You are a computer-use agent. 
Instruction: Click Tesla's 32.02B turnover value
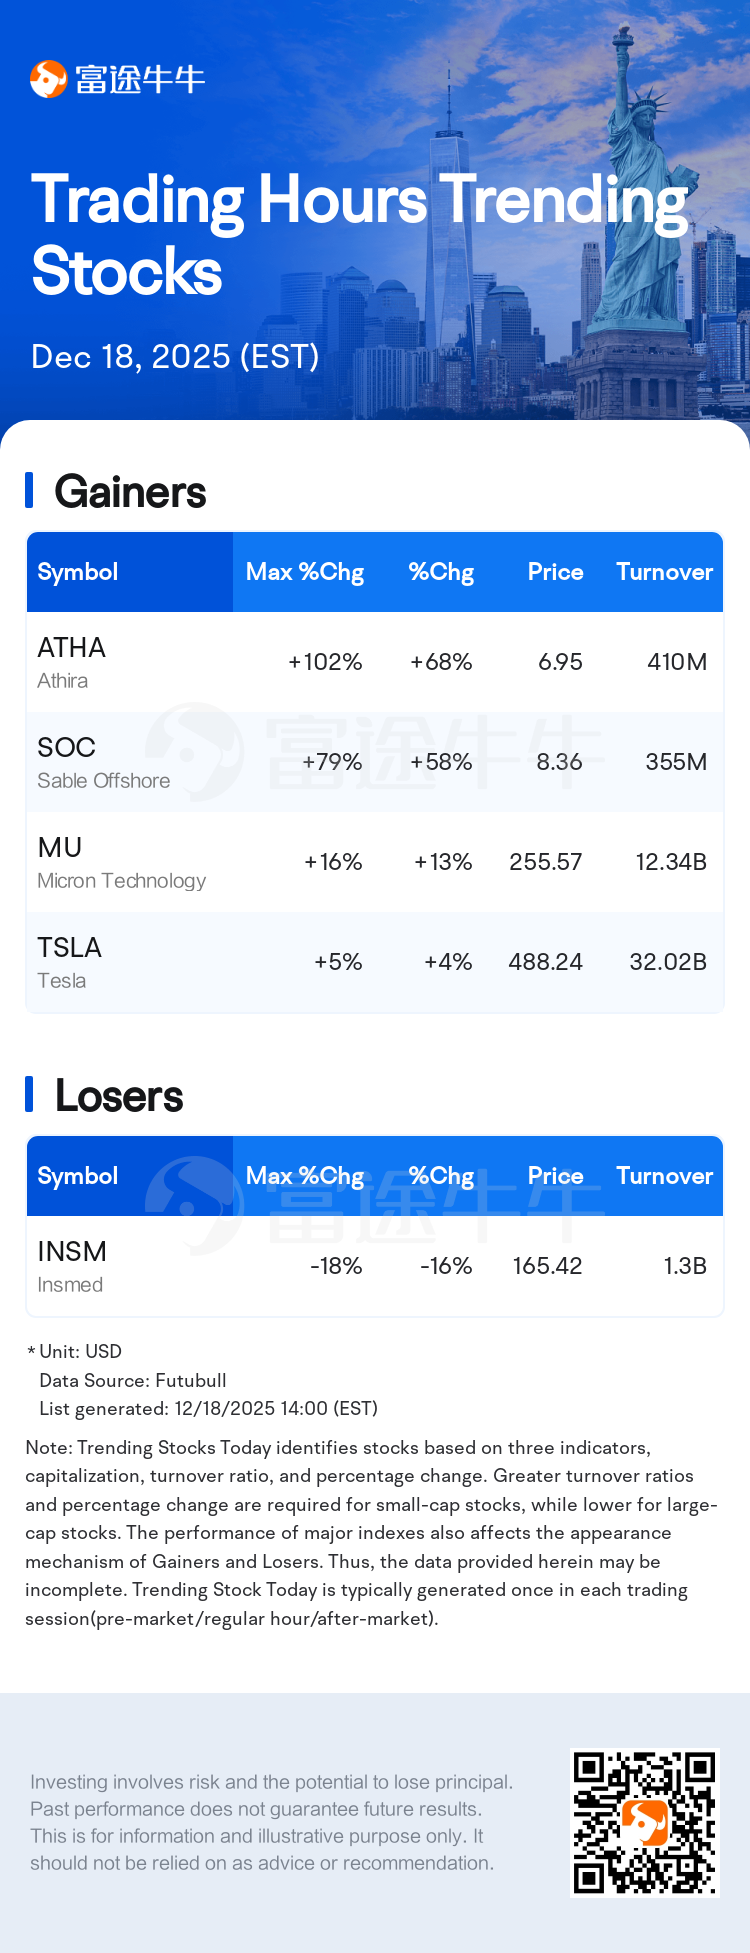668,962
